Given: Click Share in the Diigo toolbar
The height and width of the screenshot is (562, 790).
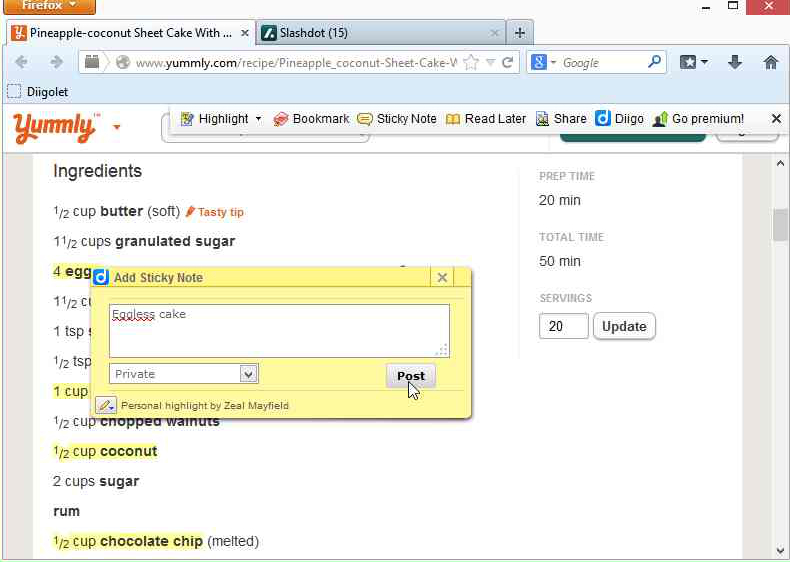Looking at the screenshot, I should click(x=561, y=119).
